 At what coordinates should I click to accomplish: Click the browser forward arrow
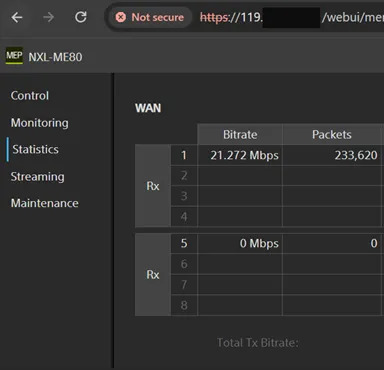point(49,17)
